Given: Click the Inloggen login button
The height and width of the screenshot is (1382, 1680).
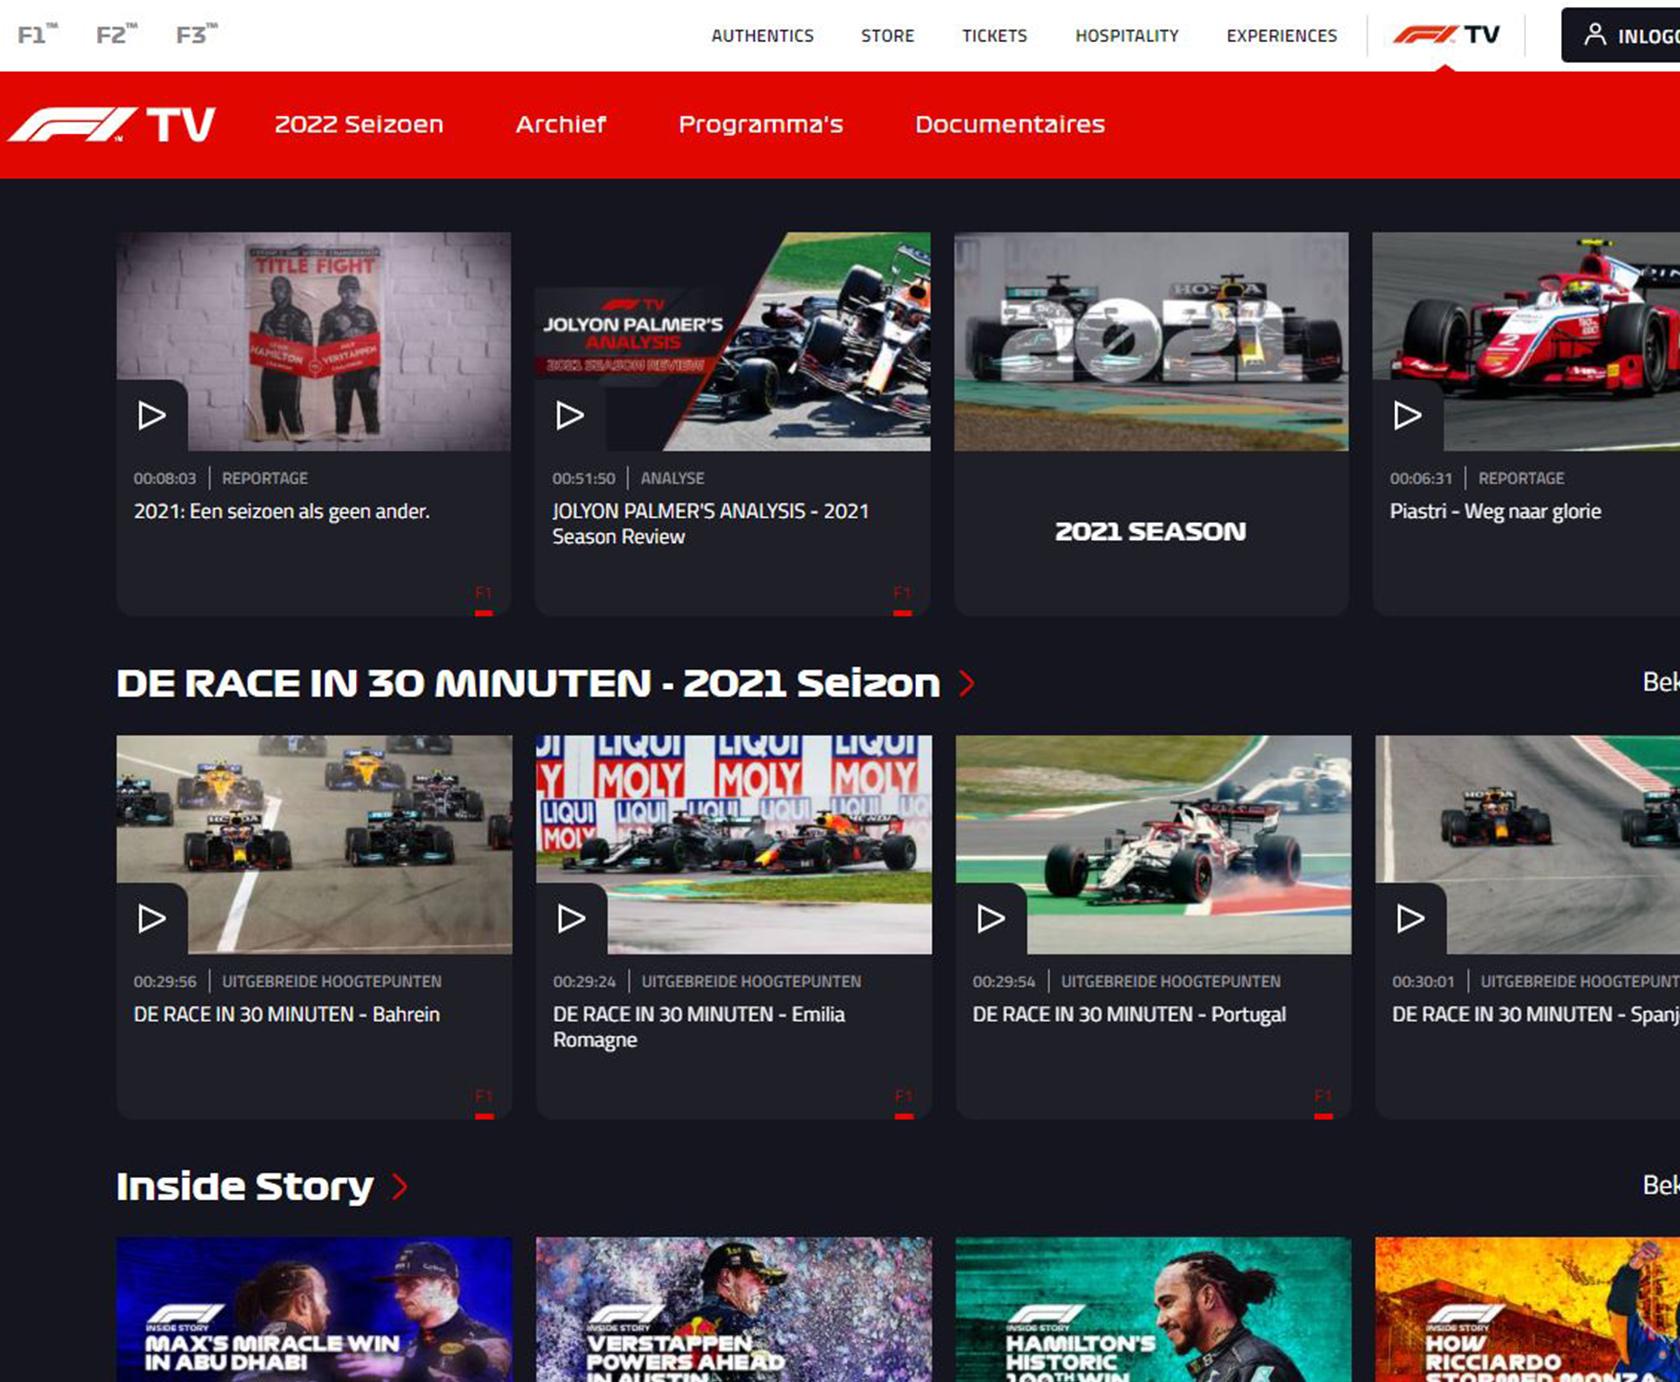Looking at the screenshot, I should 1621,35.
